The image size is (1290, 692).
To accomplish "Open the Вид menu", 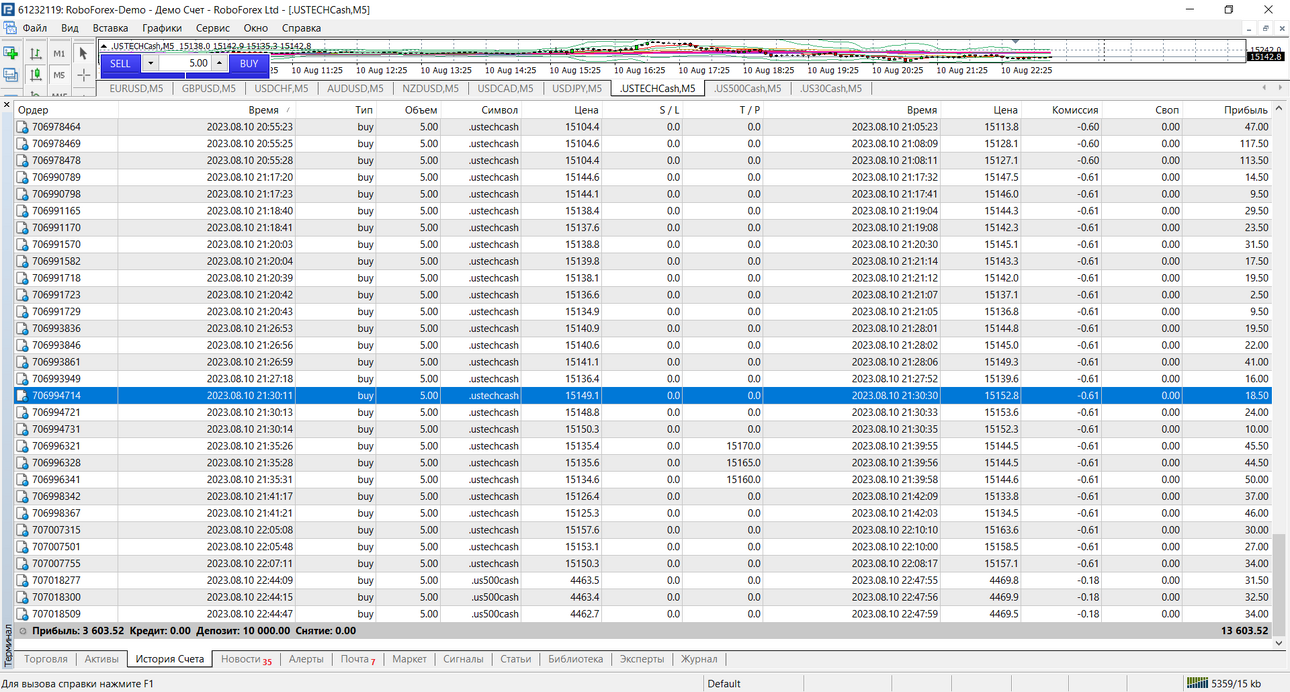I will coord(70,28).
